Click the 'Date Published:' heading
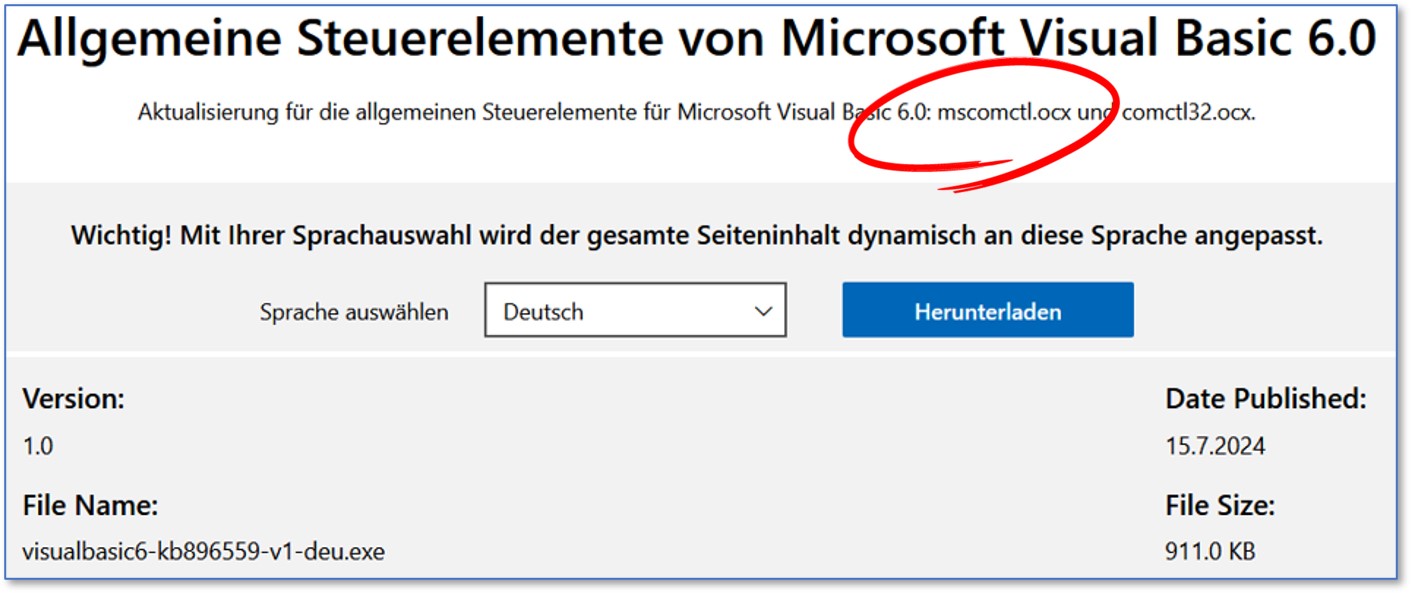The height and width of the screenshot is (593, 1411). pos(1265,400)
